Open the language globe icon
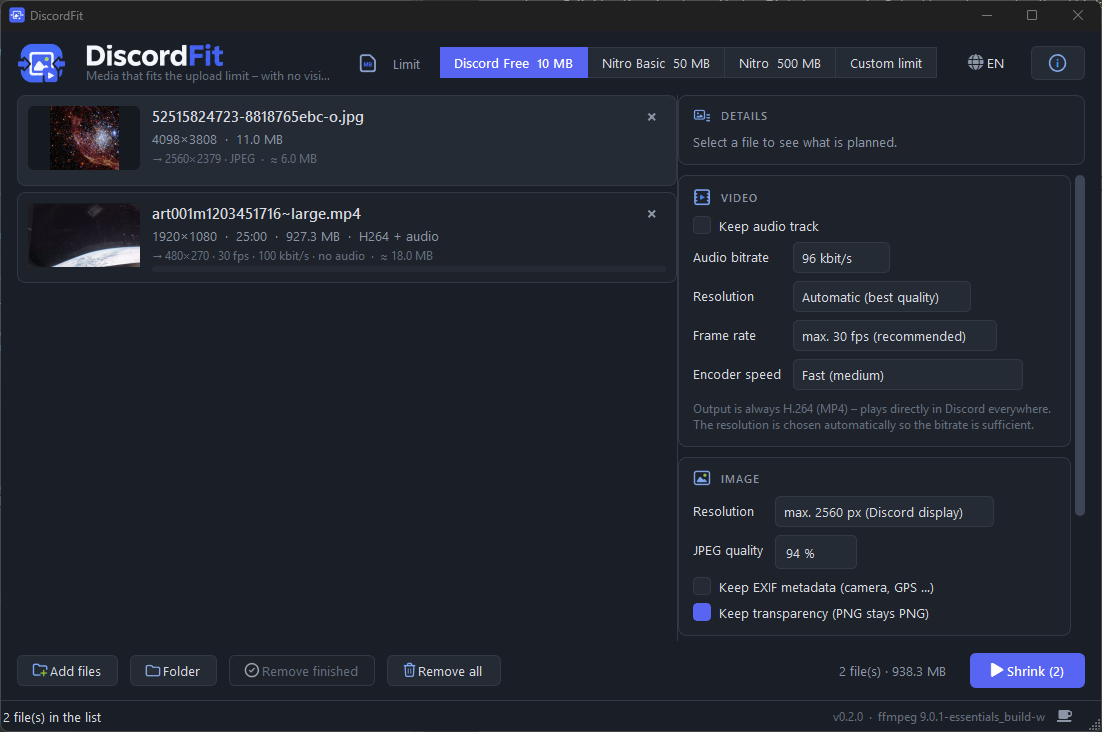1102x732 pixels. tap(975, 63)
